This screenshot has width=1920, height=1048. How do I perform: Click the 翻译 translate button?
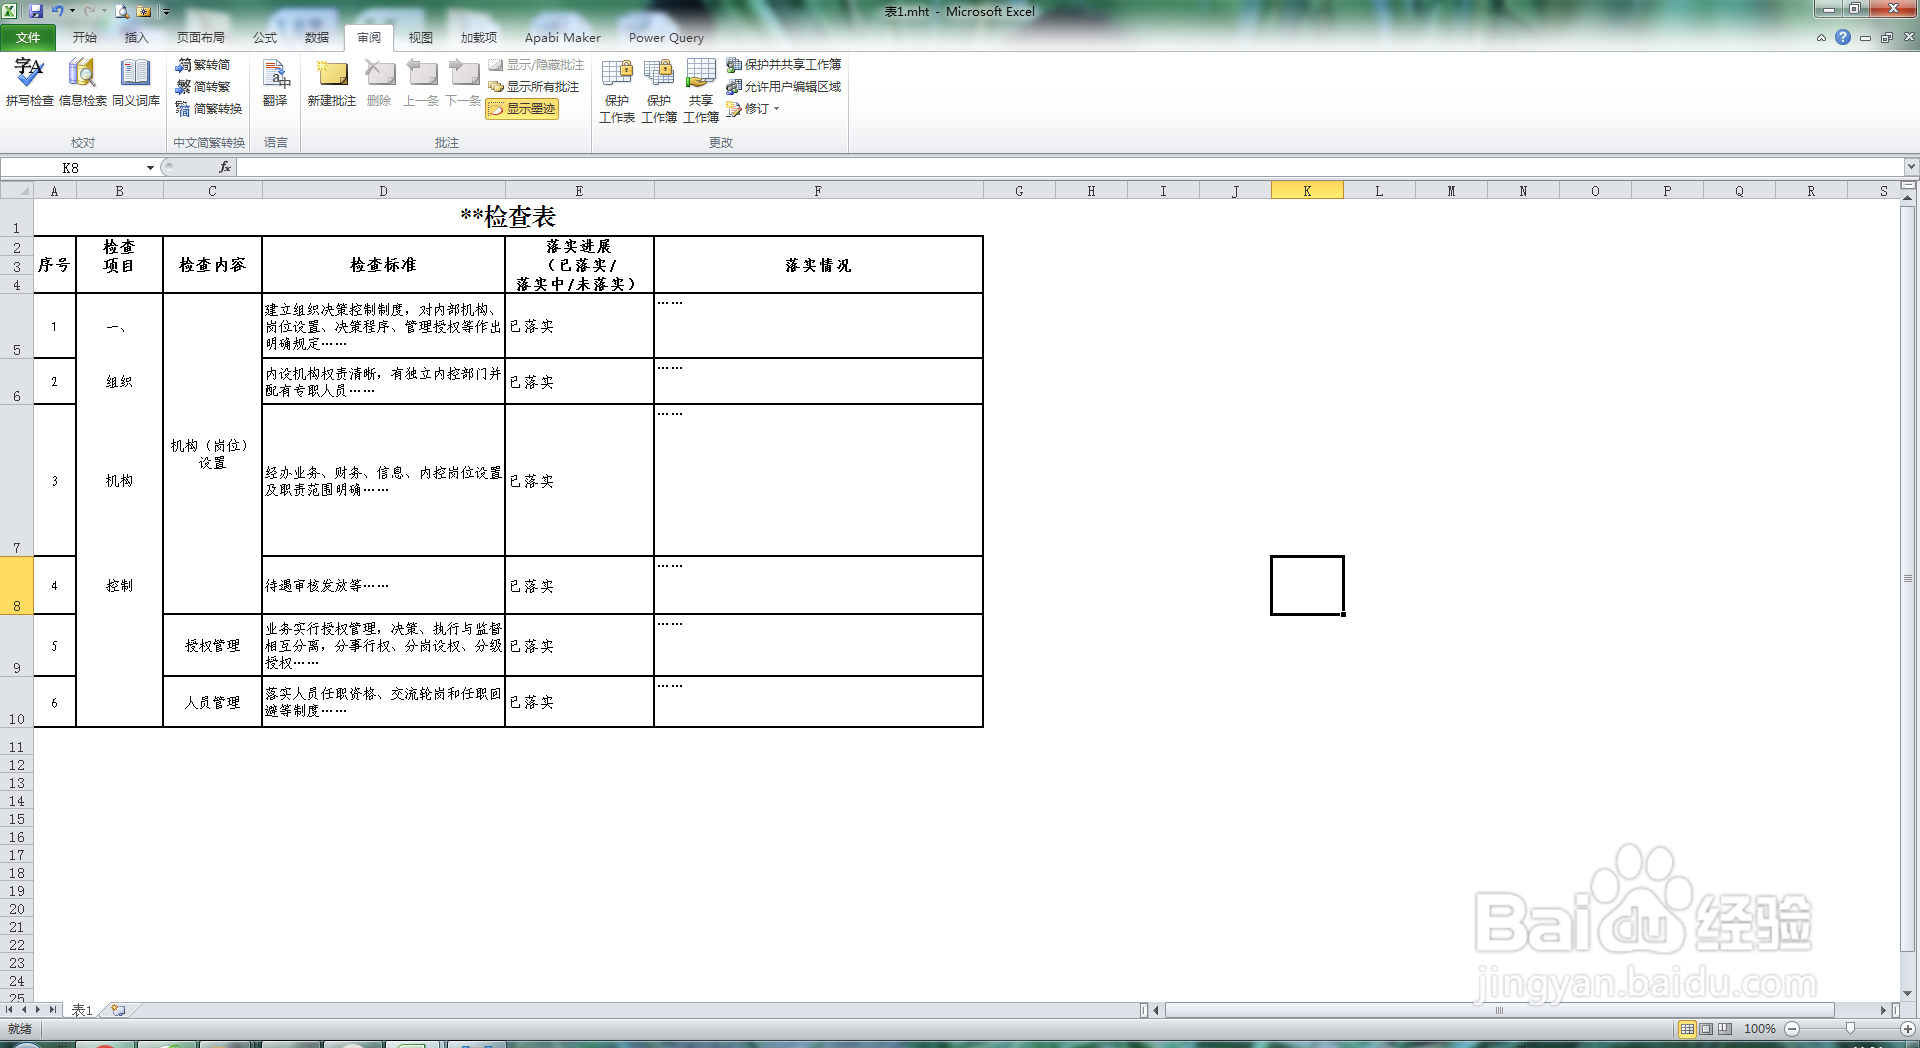coord(275,82)
